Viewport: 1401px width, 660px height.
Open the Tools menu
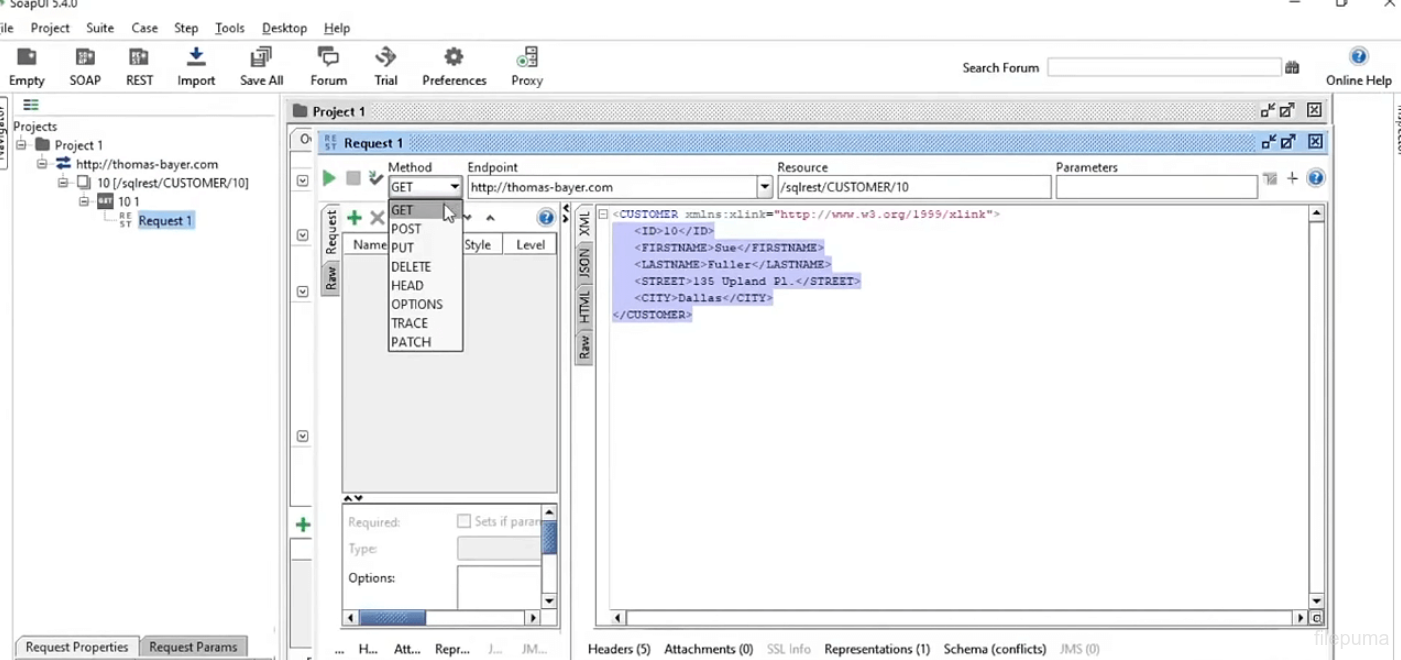229,28
